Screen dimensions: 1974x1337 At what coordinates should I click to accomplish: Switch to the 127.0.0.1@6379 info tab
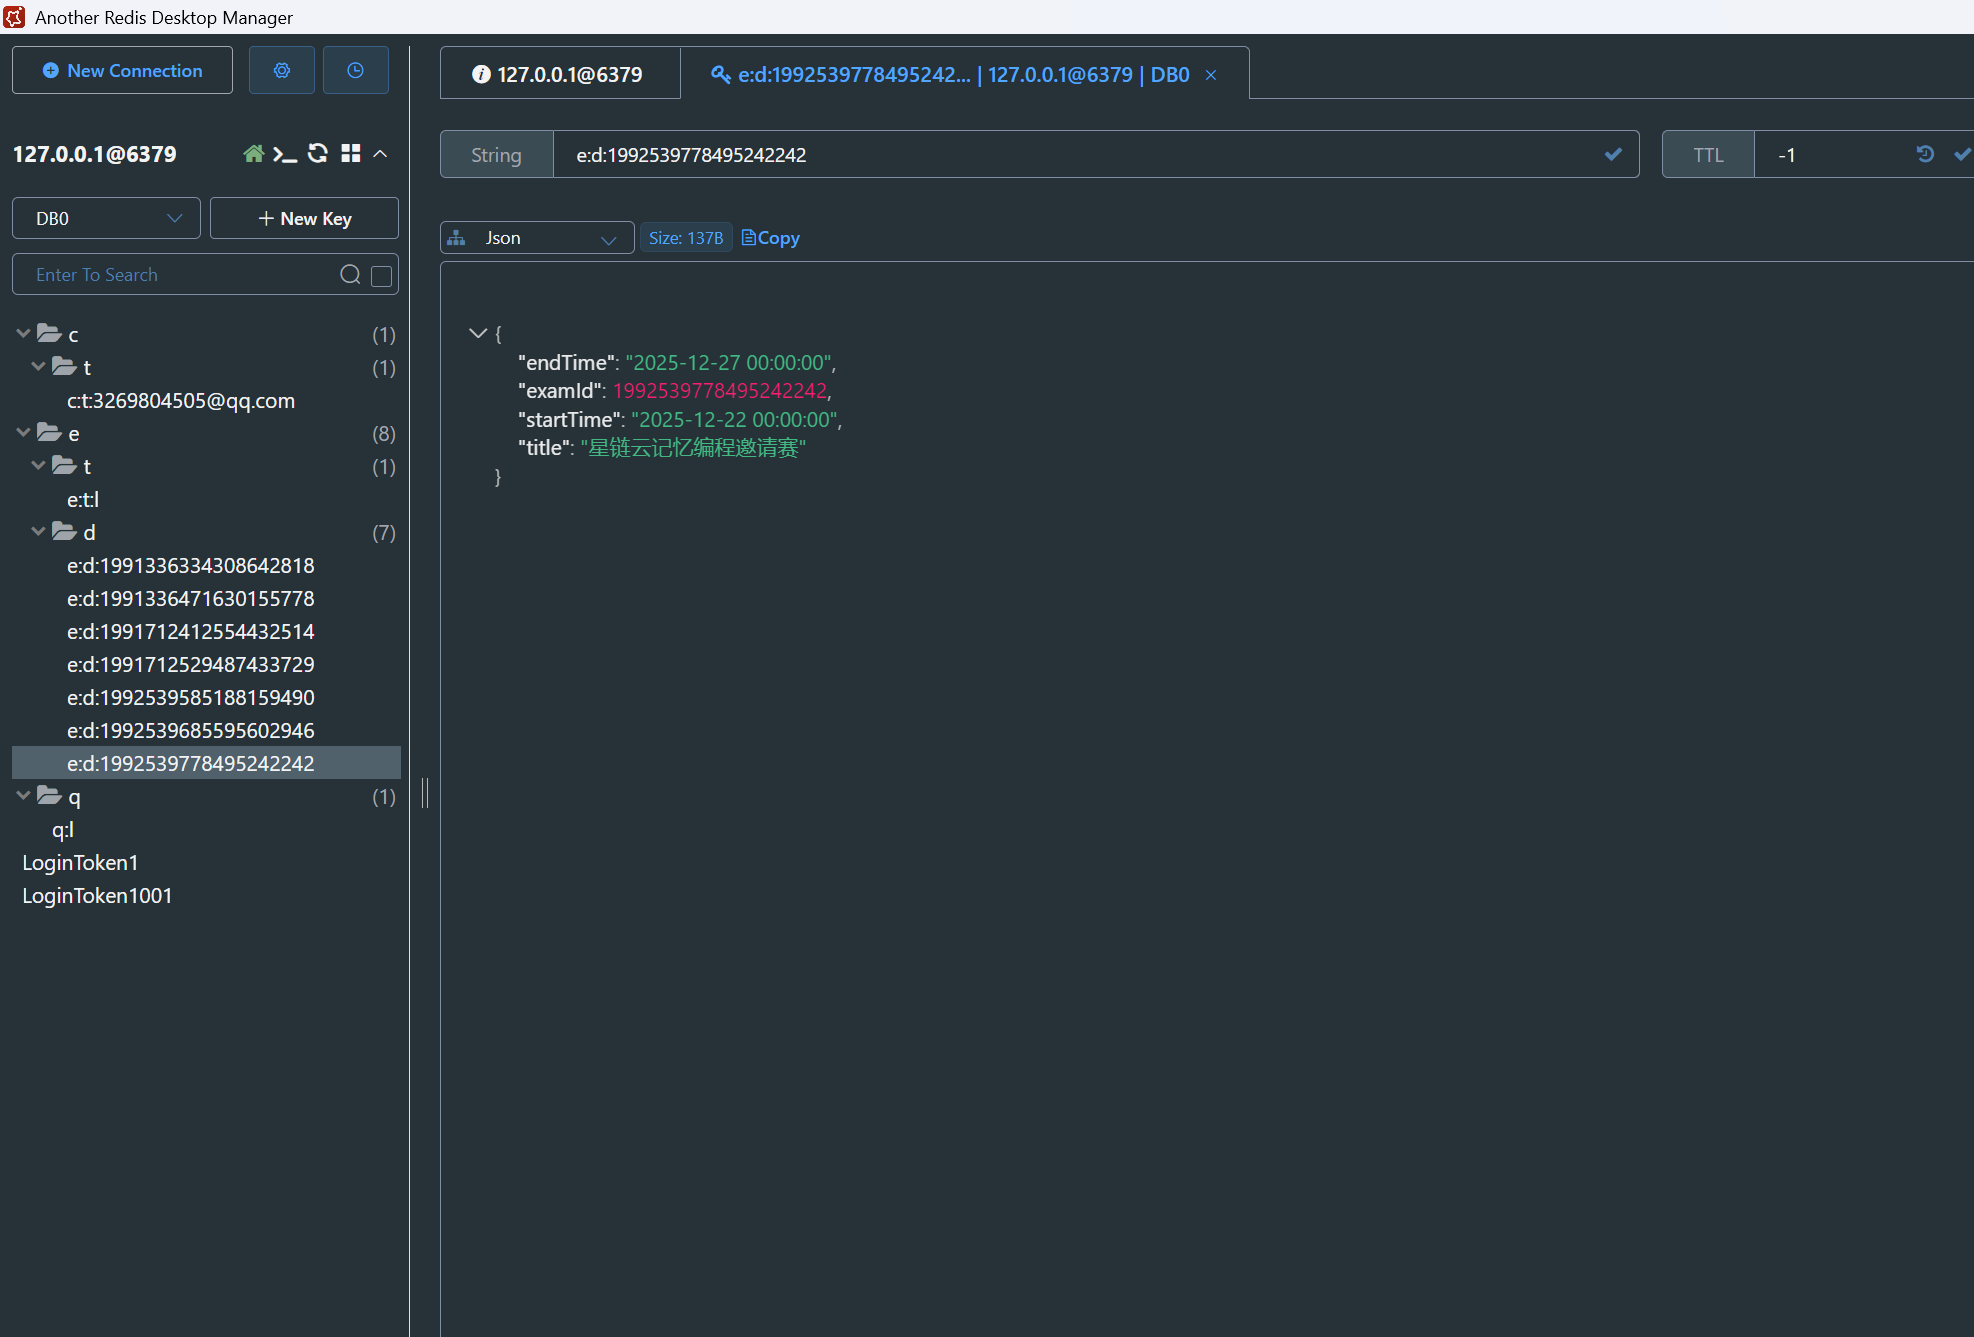(559, 74)
